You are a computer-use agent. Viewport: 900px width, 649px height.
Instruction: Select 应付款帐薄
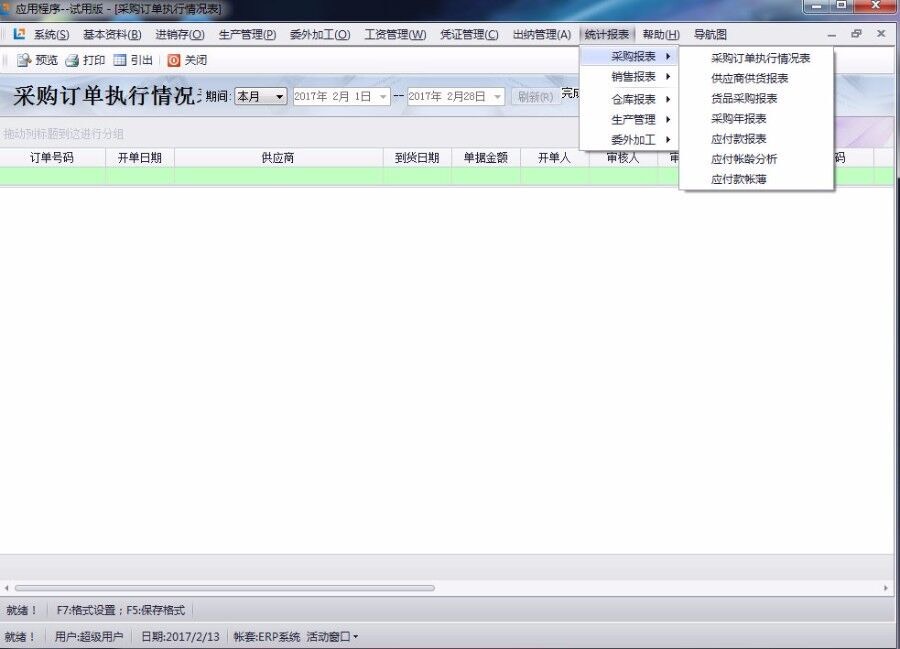point(739,179)
